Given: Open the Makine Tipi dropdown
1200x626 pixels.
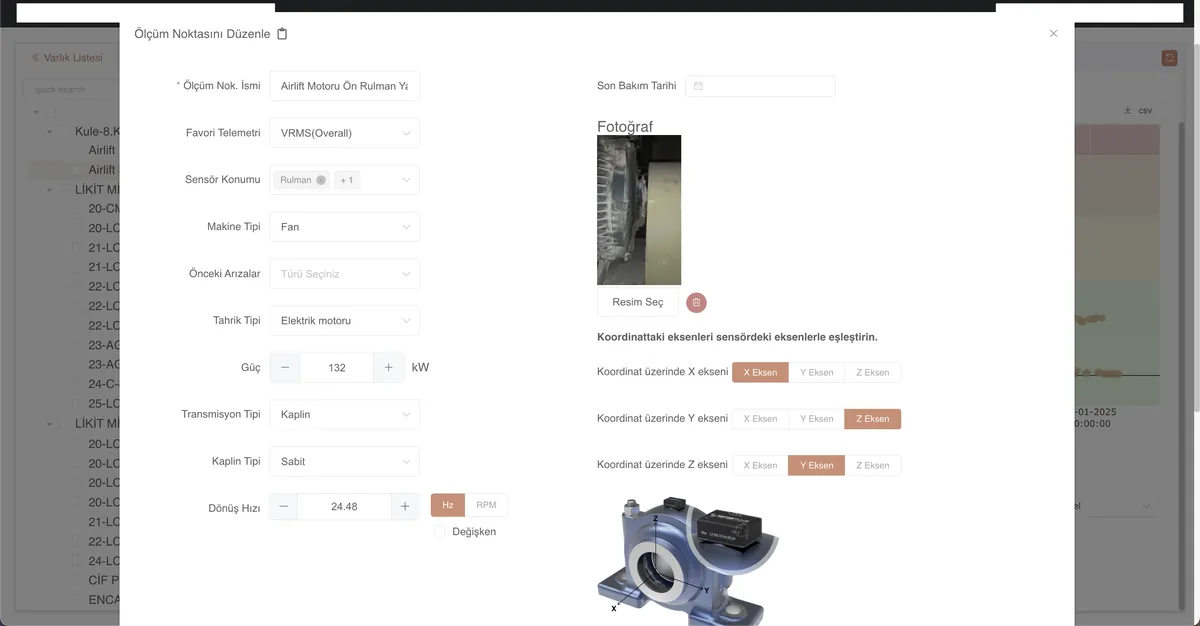Looking at the screenshot, I should [344, 227].
